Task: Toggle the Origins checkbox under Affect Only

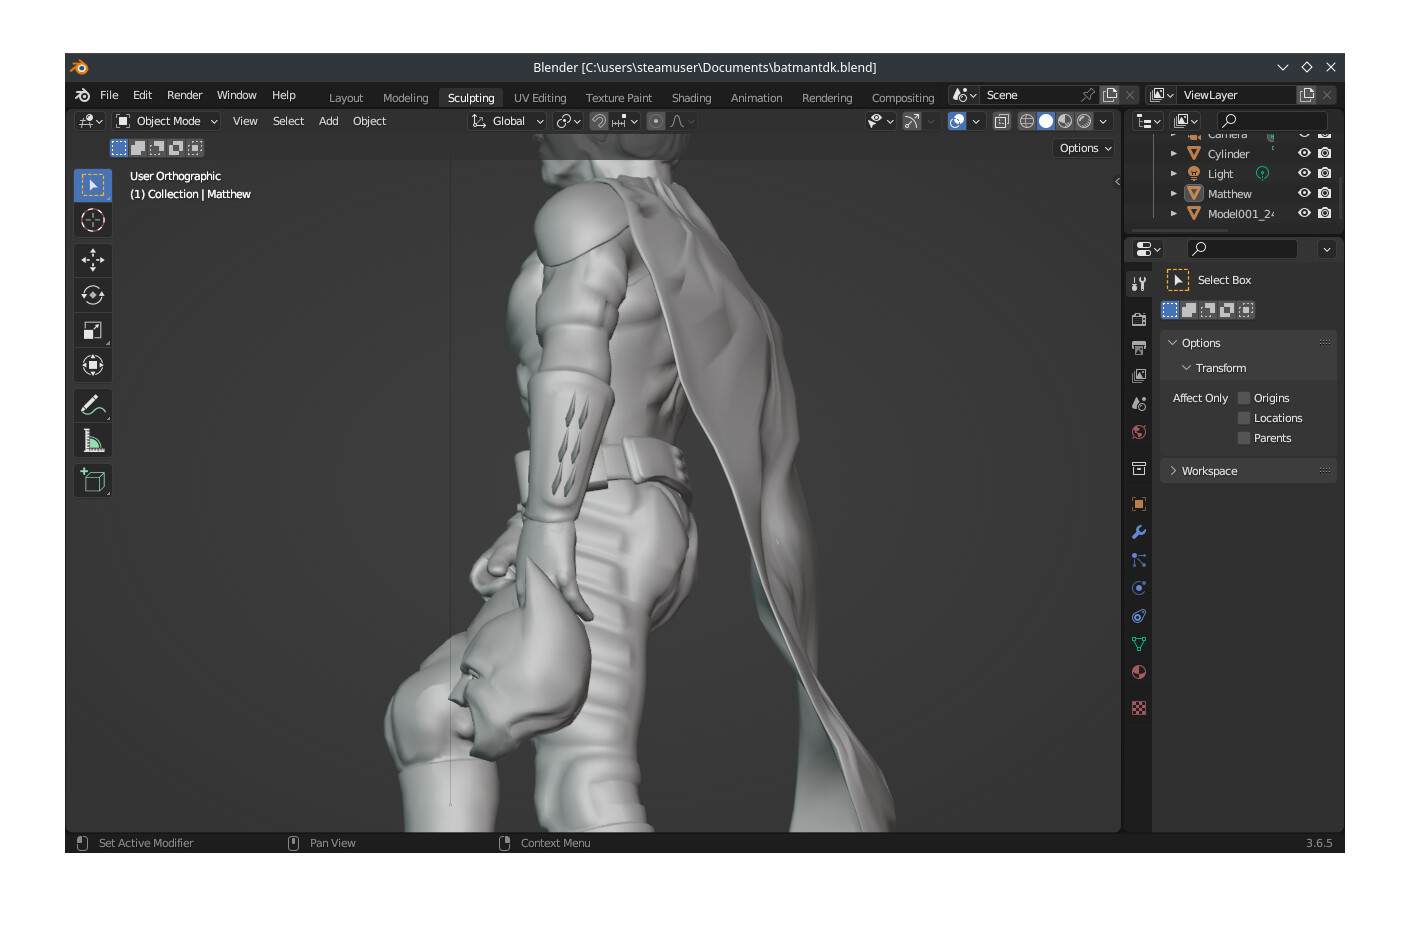Action: 1244,398
